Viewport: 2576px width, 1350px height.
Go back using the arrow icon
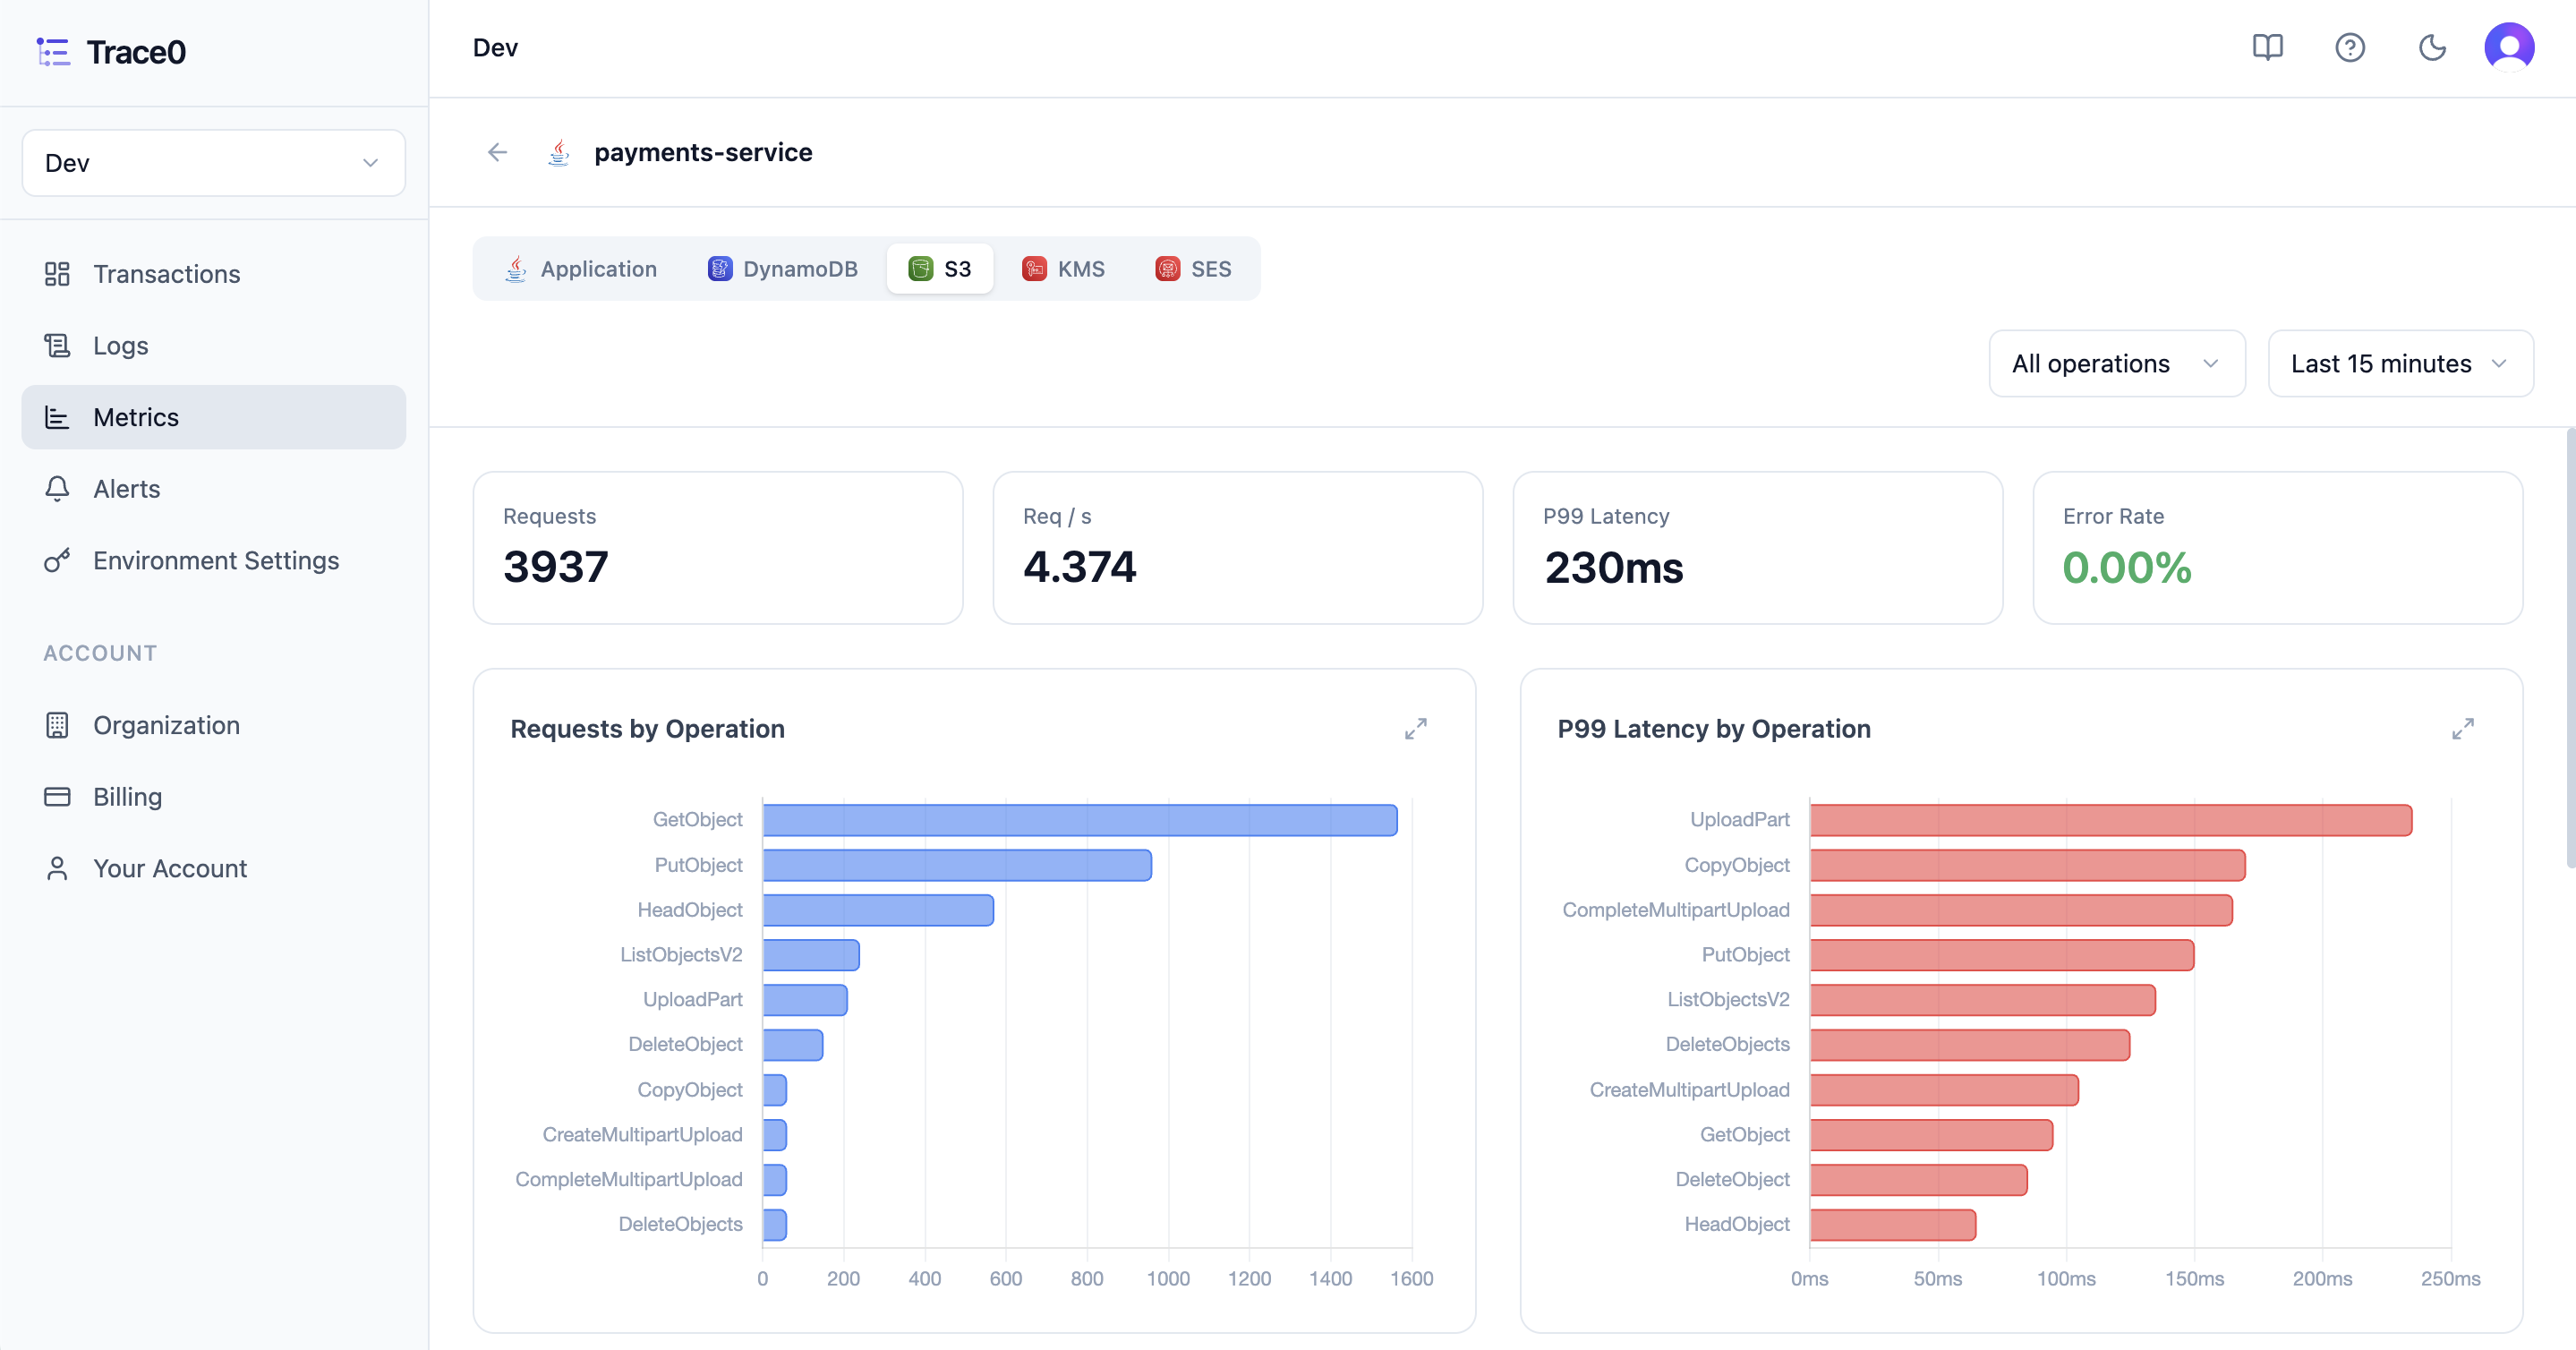point(497,152)
